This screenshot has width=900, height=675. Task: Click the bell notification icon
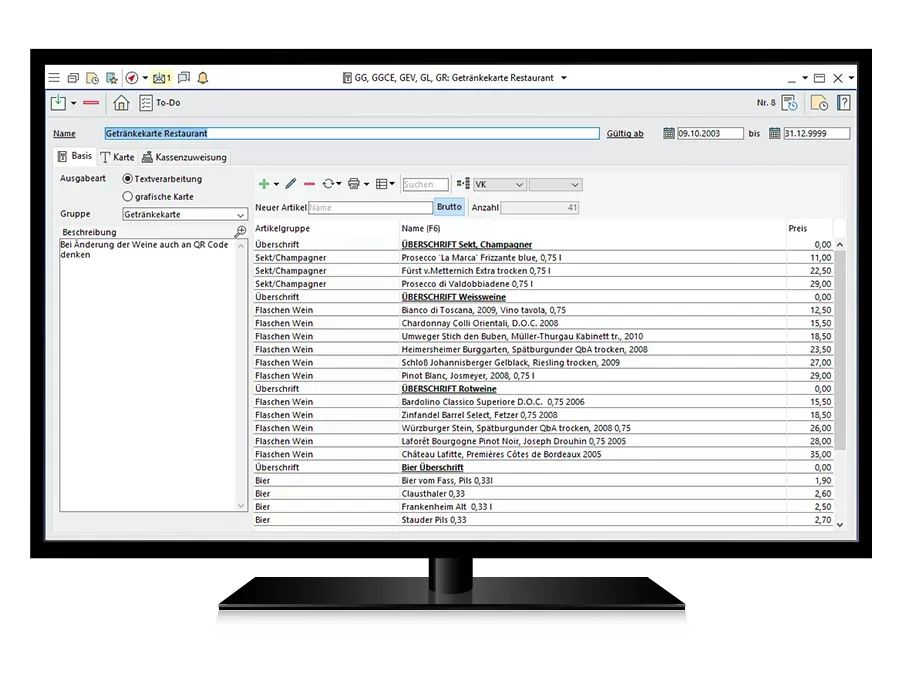point(203,78)
